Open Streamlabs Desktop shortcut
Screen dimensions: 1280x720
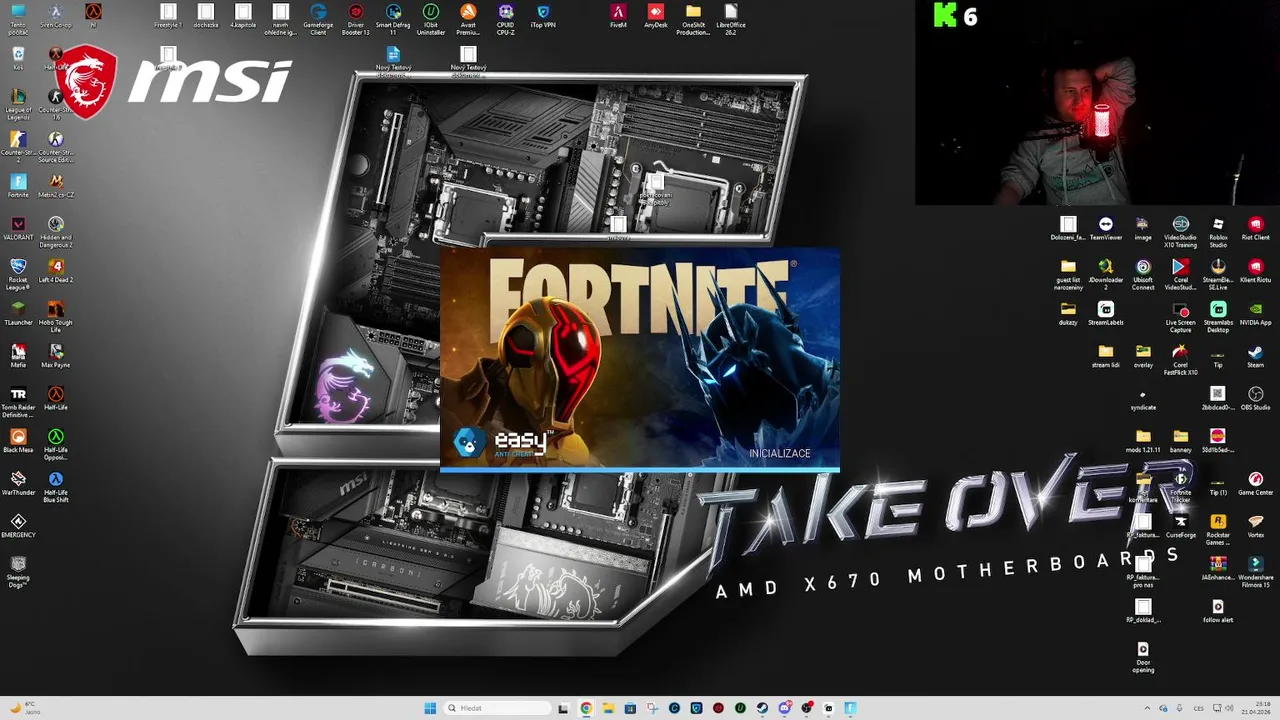(x=1218, y=315)
